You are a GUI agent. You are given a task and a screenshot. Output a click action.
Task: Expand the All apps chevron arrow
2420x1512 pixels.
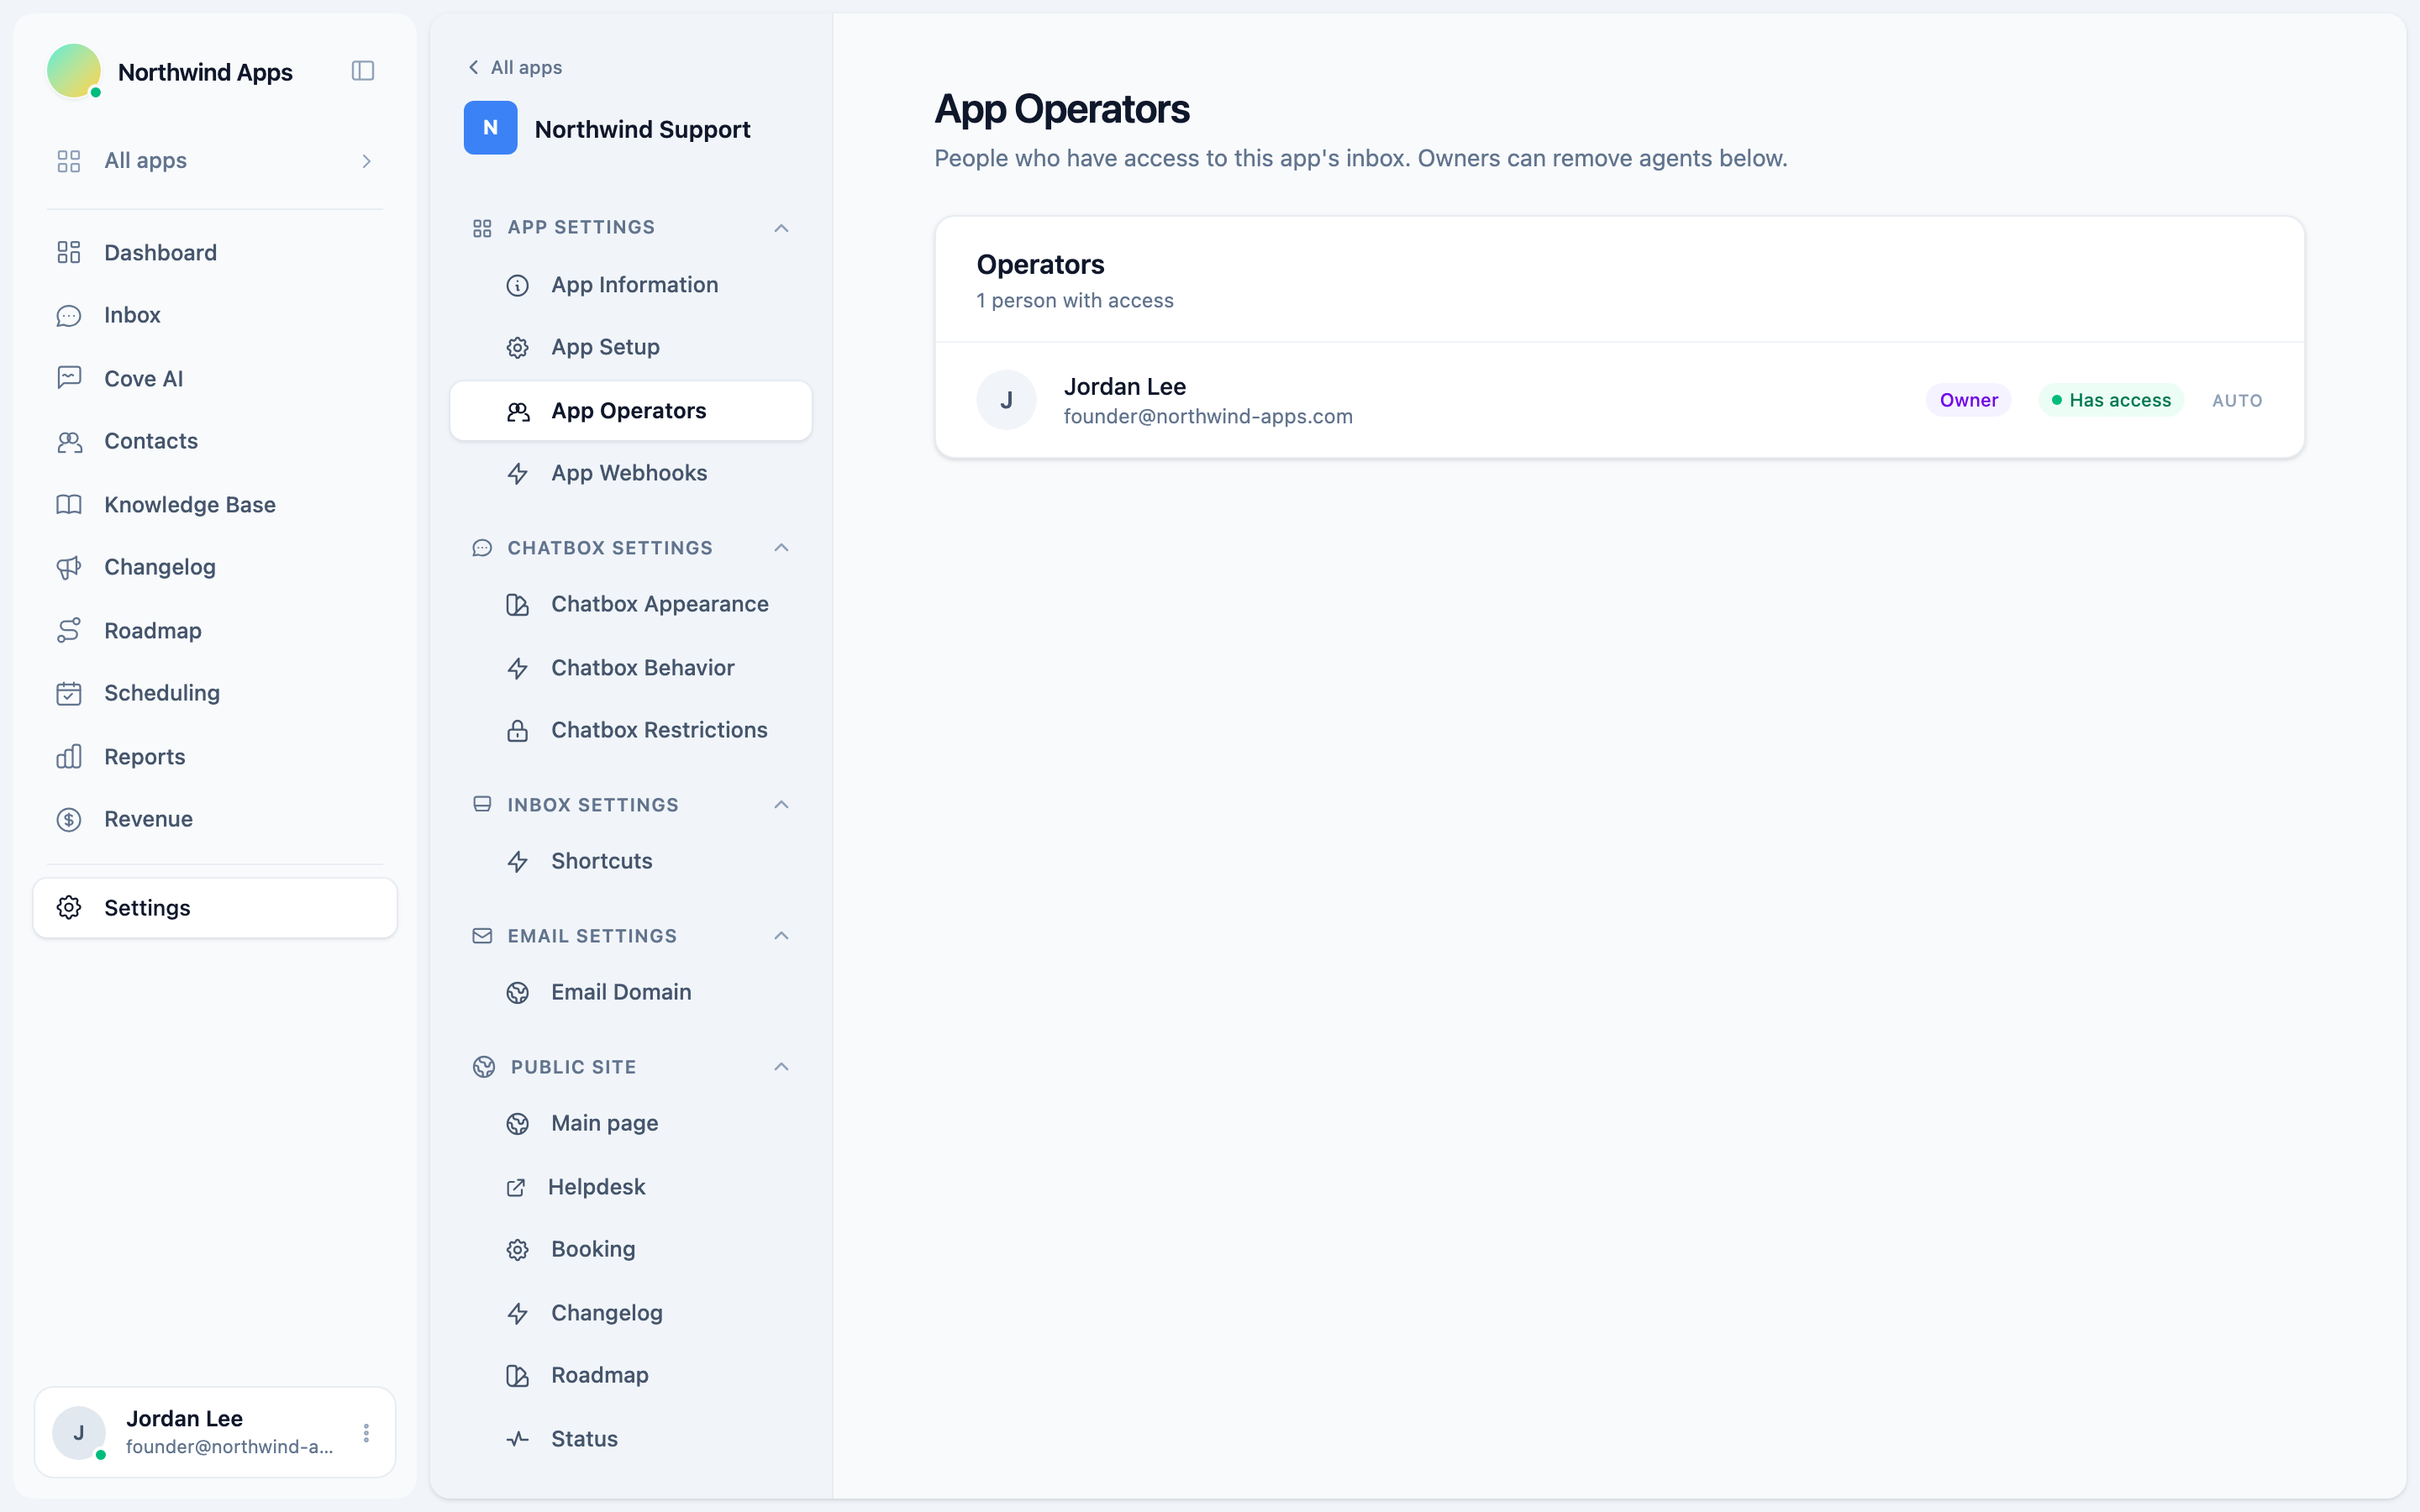367,161
